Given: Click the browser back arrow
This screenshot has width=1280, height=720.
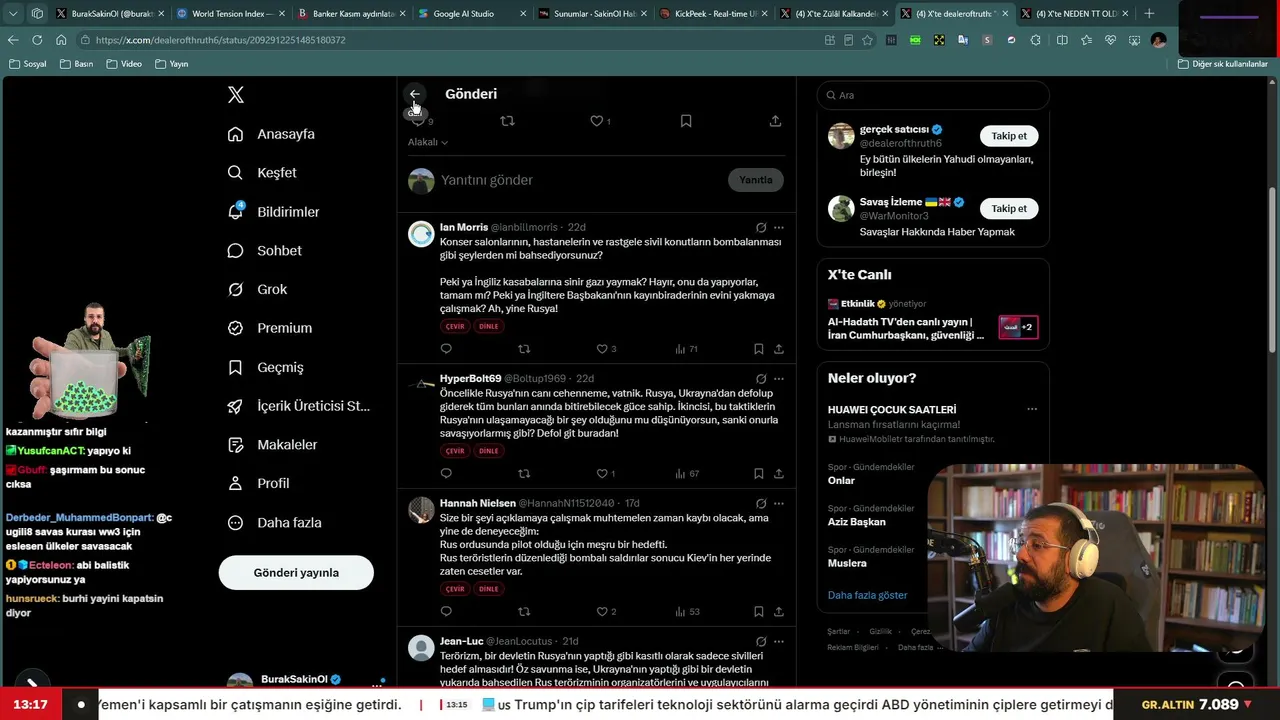Looking at the screenshot, I should pos(13,40).
